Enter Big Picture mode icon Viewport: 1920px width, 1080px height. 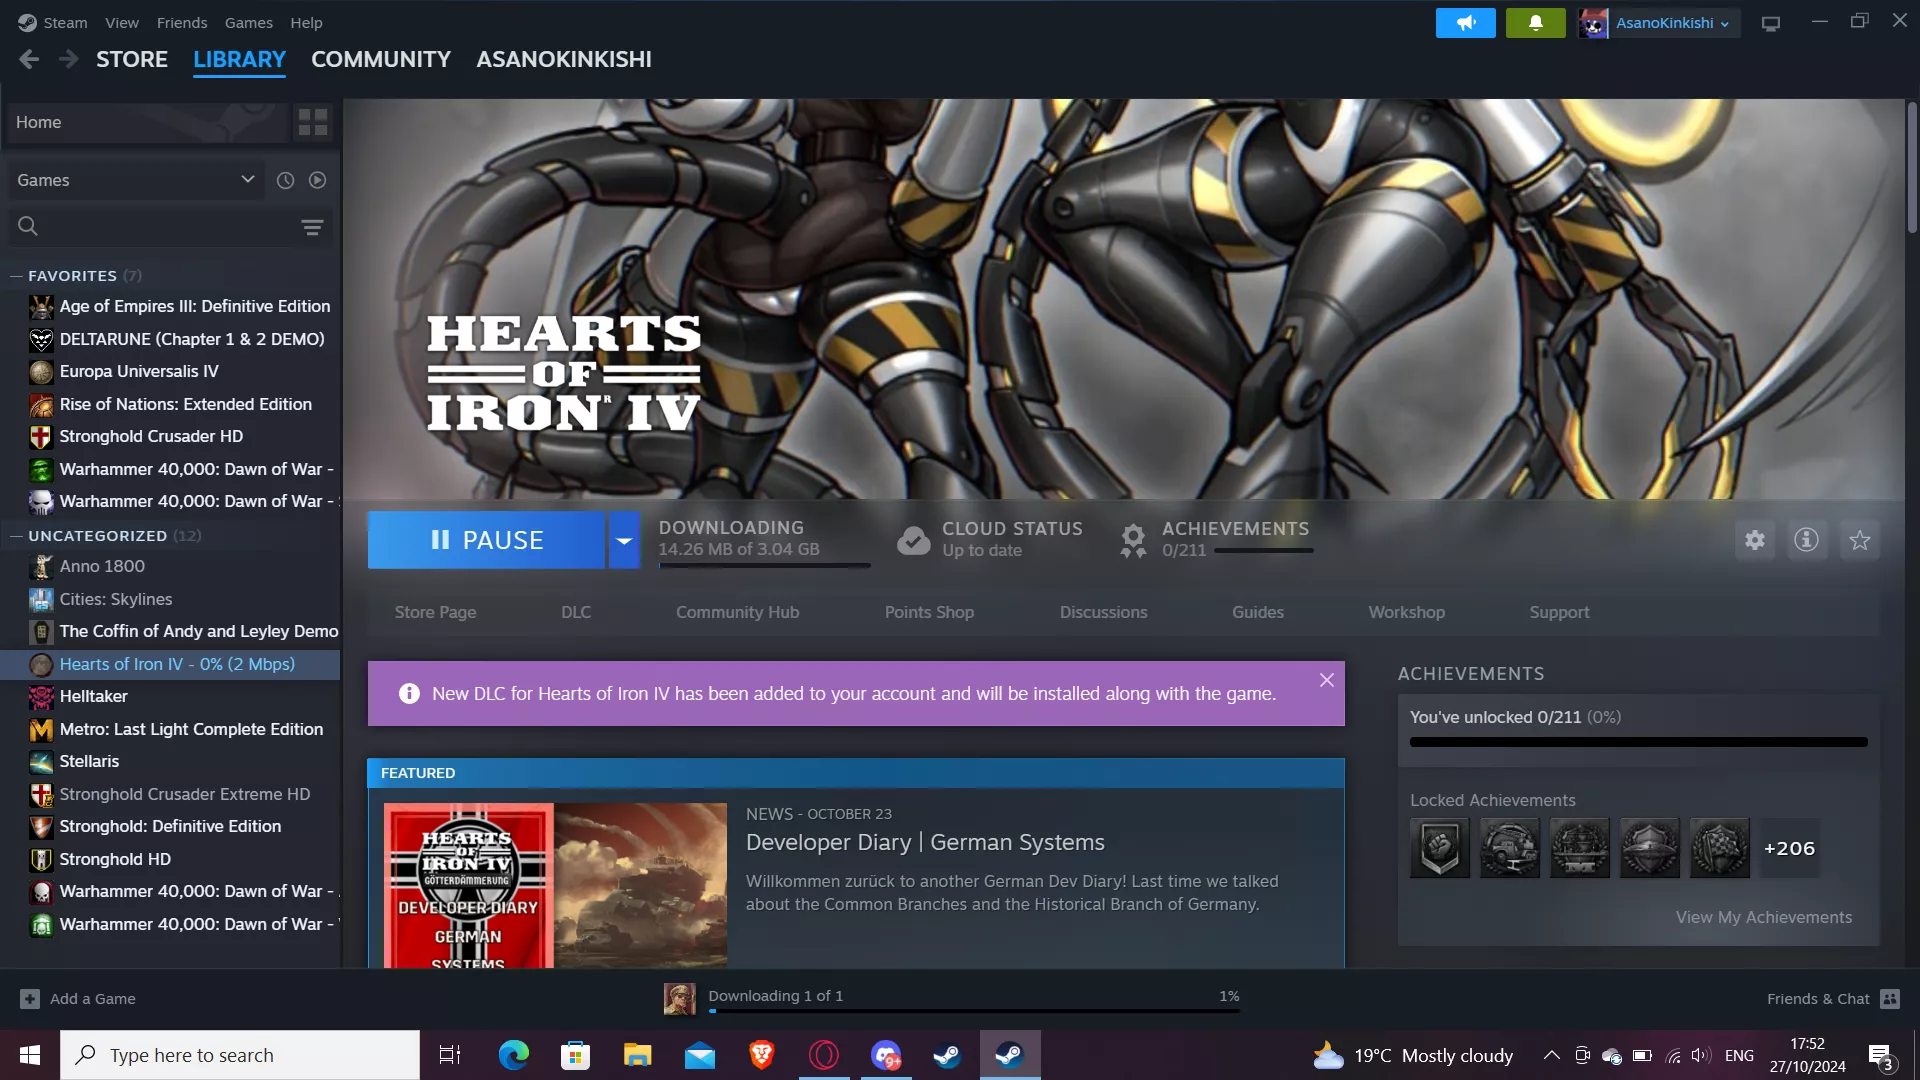pos(1770,23)
